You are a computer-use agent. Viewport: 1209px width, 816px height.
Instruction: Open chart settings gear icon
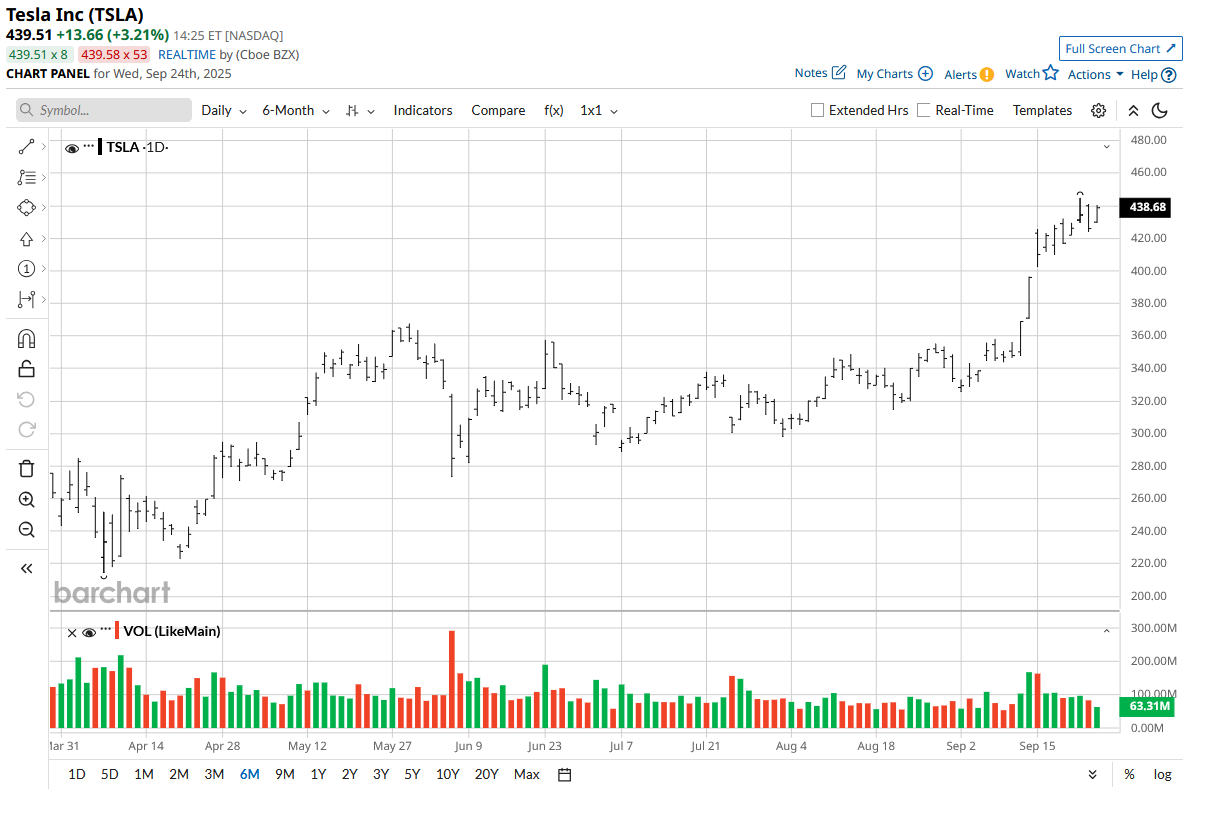[1098, 110]
